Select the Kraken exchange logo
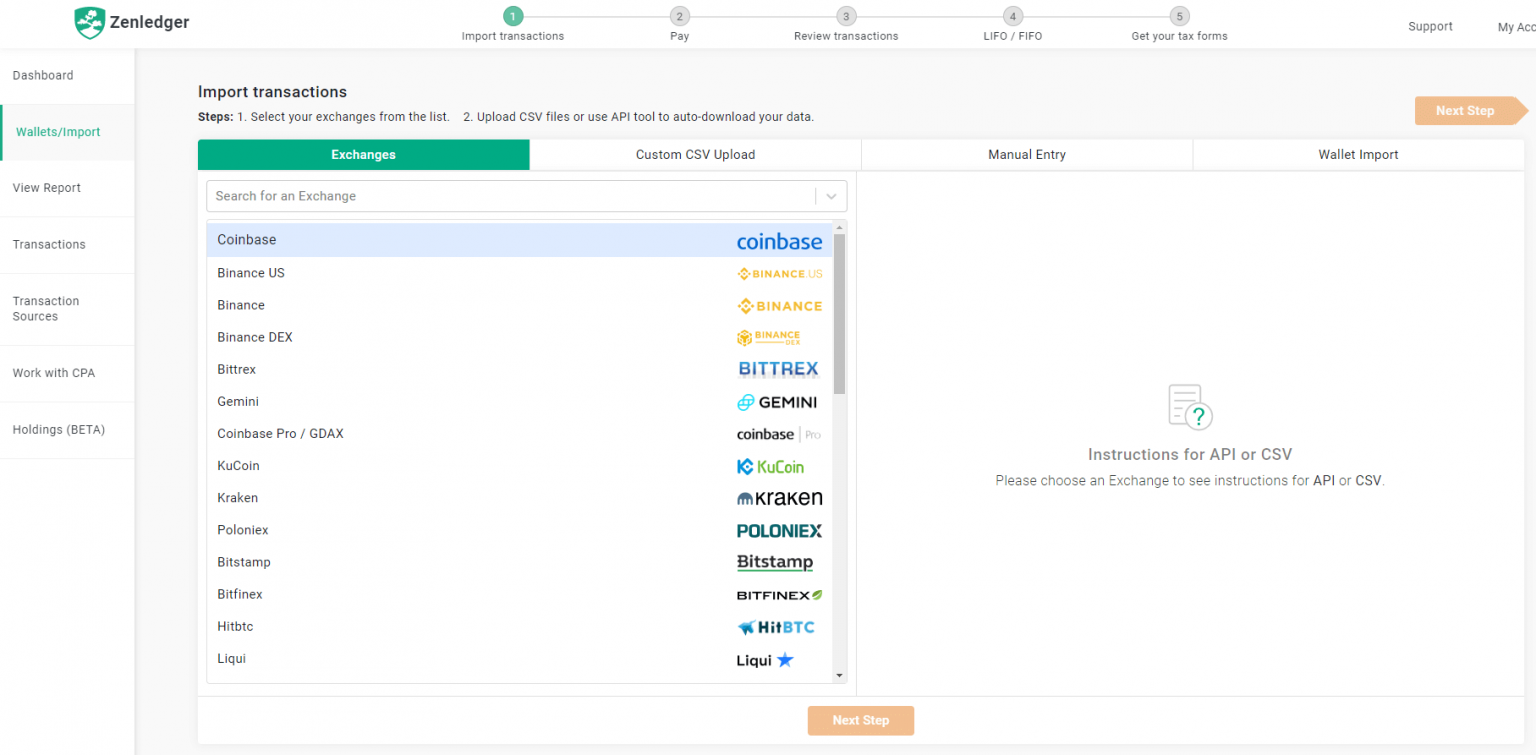The width and height of the screenshot is (1536, 755). (x=780, y=497)
